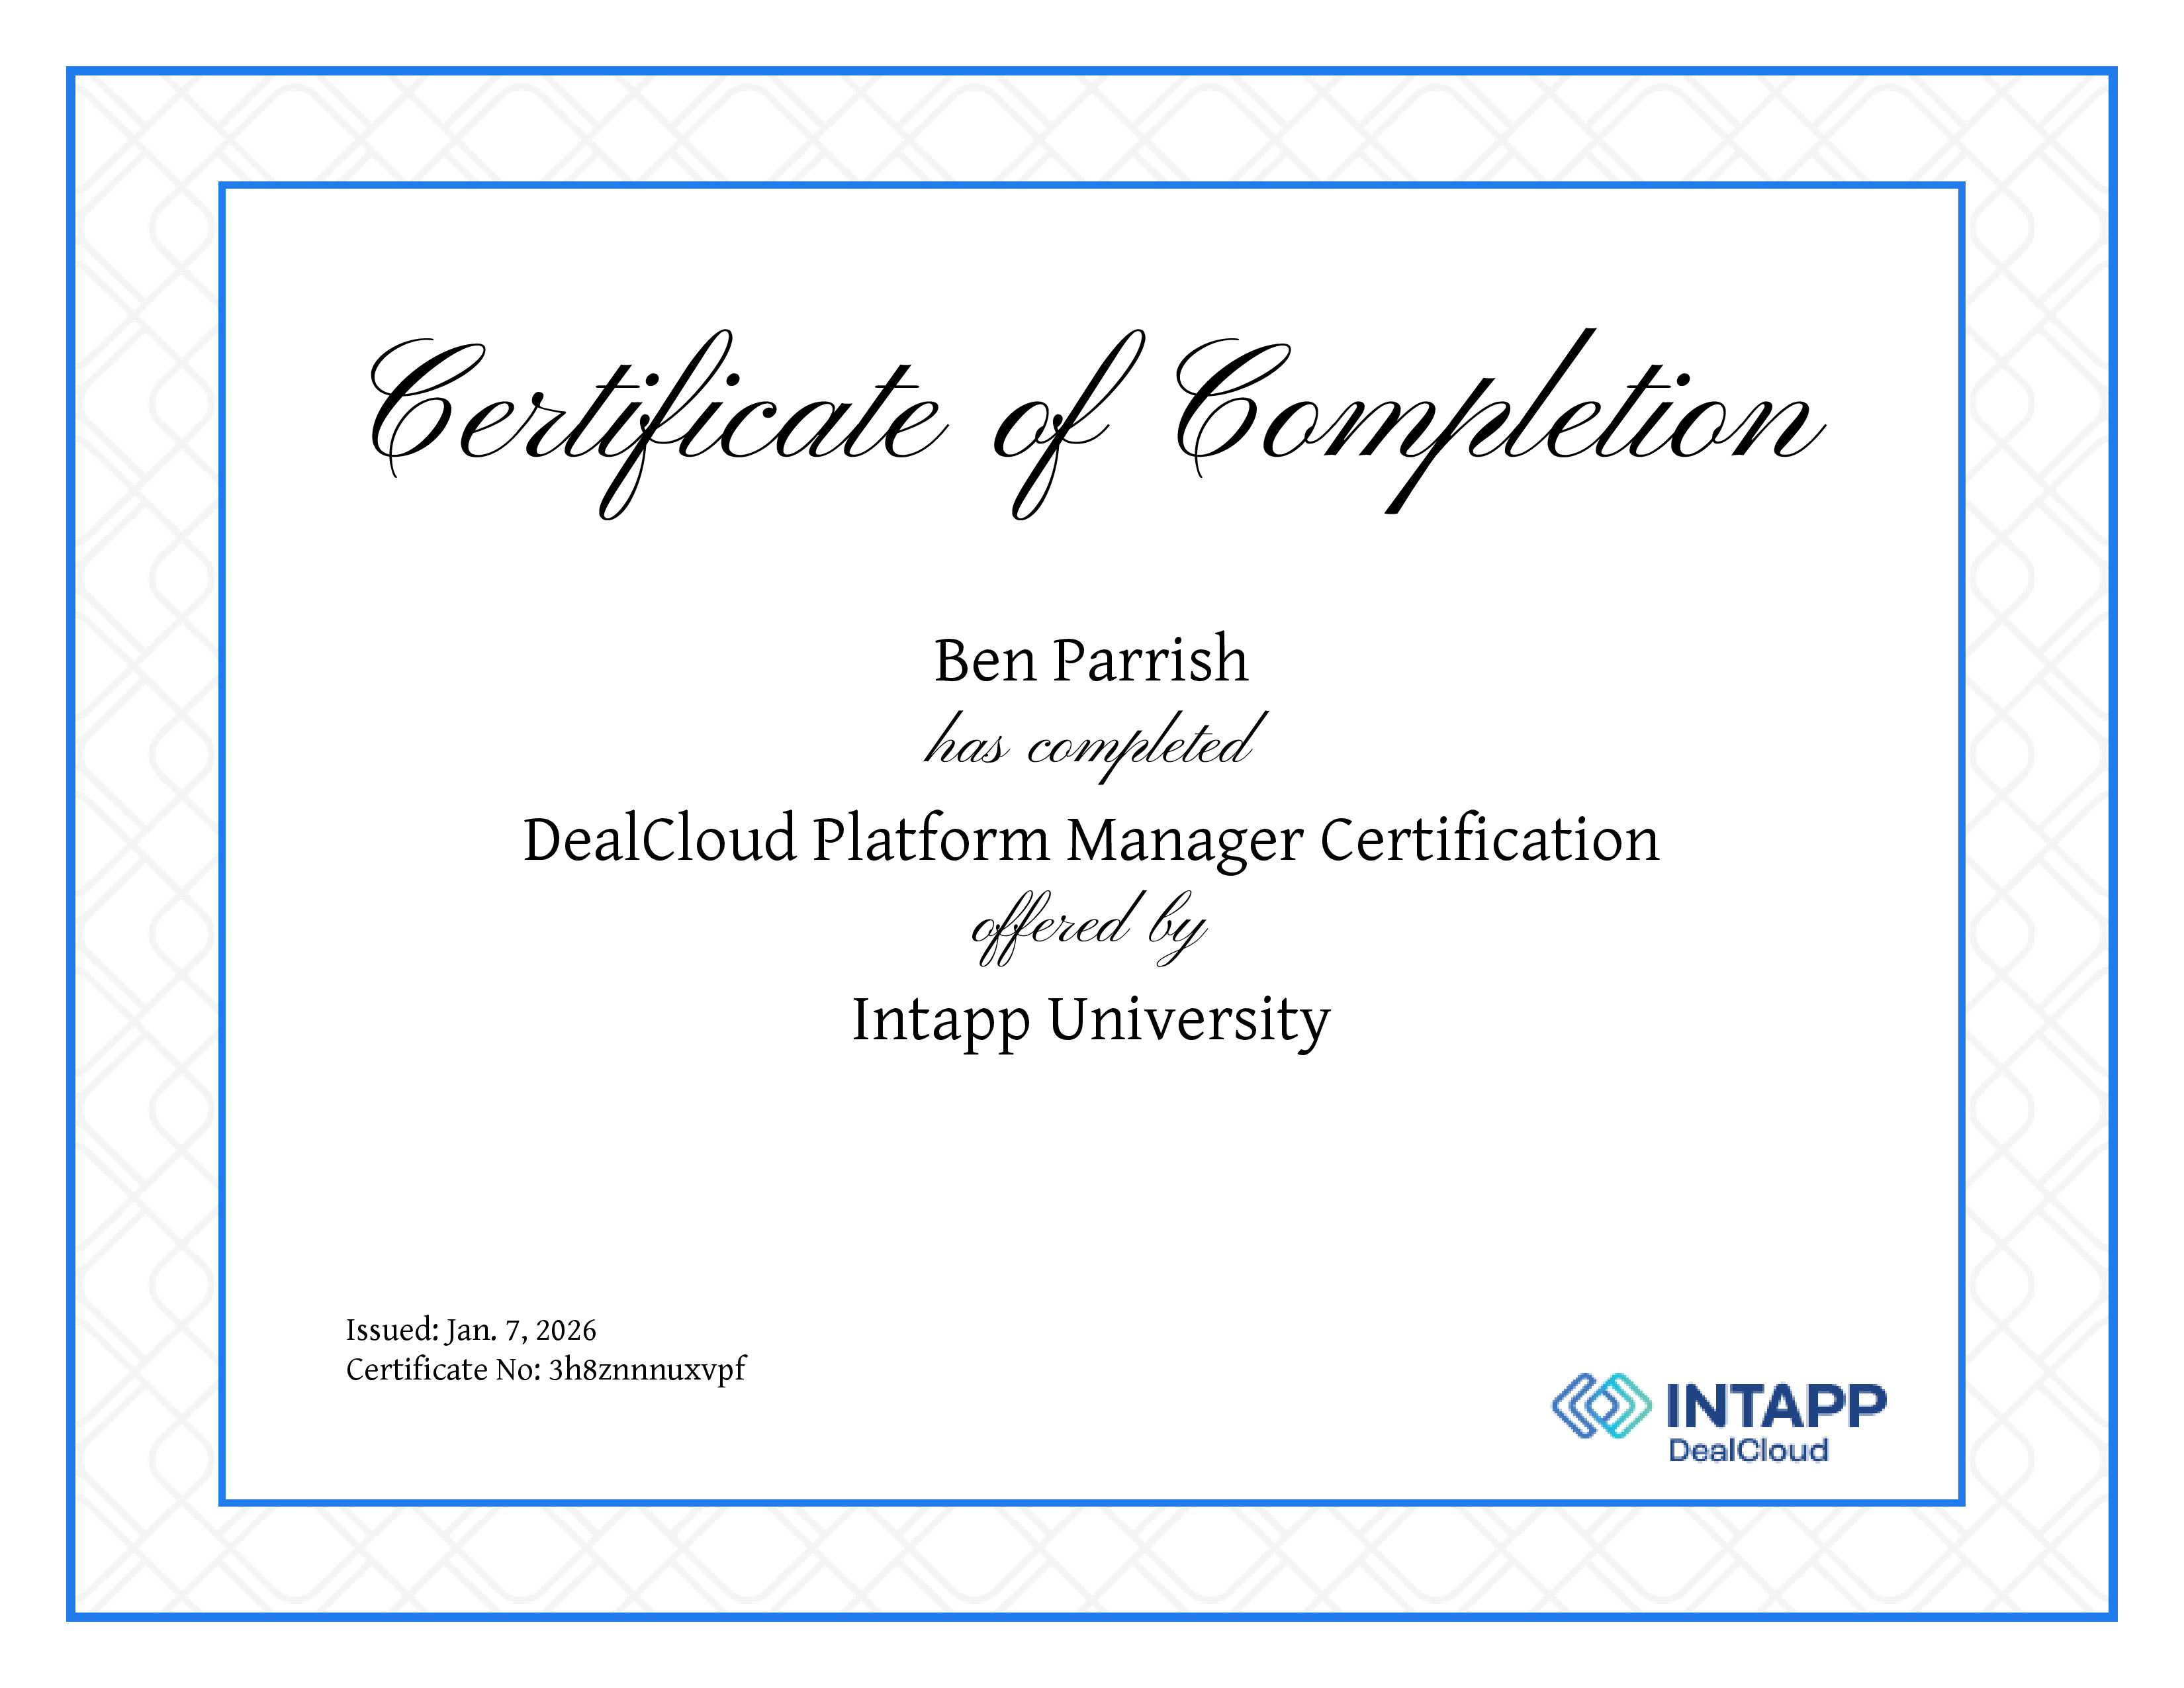Click 'Certificate No: 3h8znnnuxvpf' line

tap(546, 1369)
